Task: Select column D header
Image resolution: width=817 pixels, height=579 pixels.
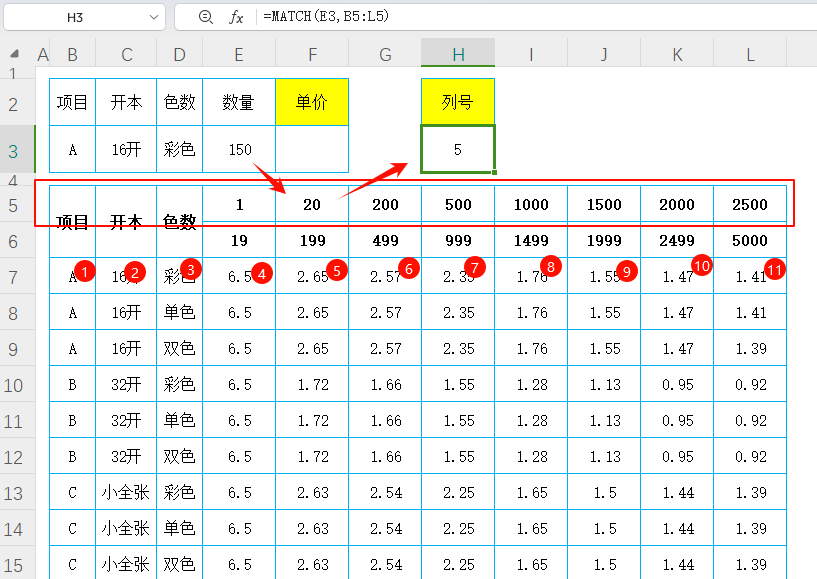Action: point(179,54)
